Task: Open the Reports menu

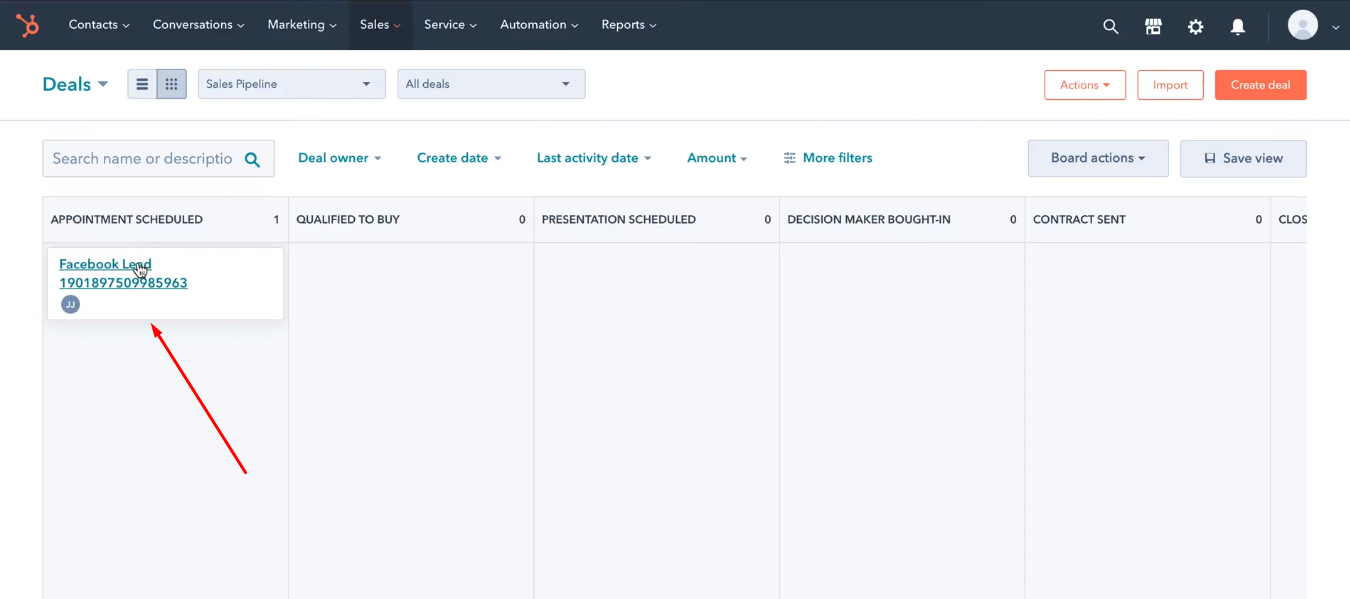Action: [x=629, y=25]
